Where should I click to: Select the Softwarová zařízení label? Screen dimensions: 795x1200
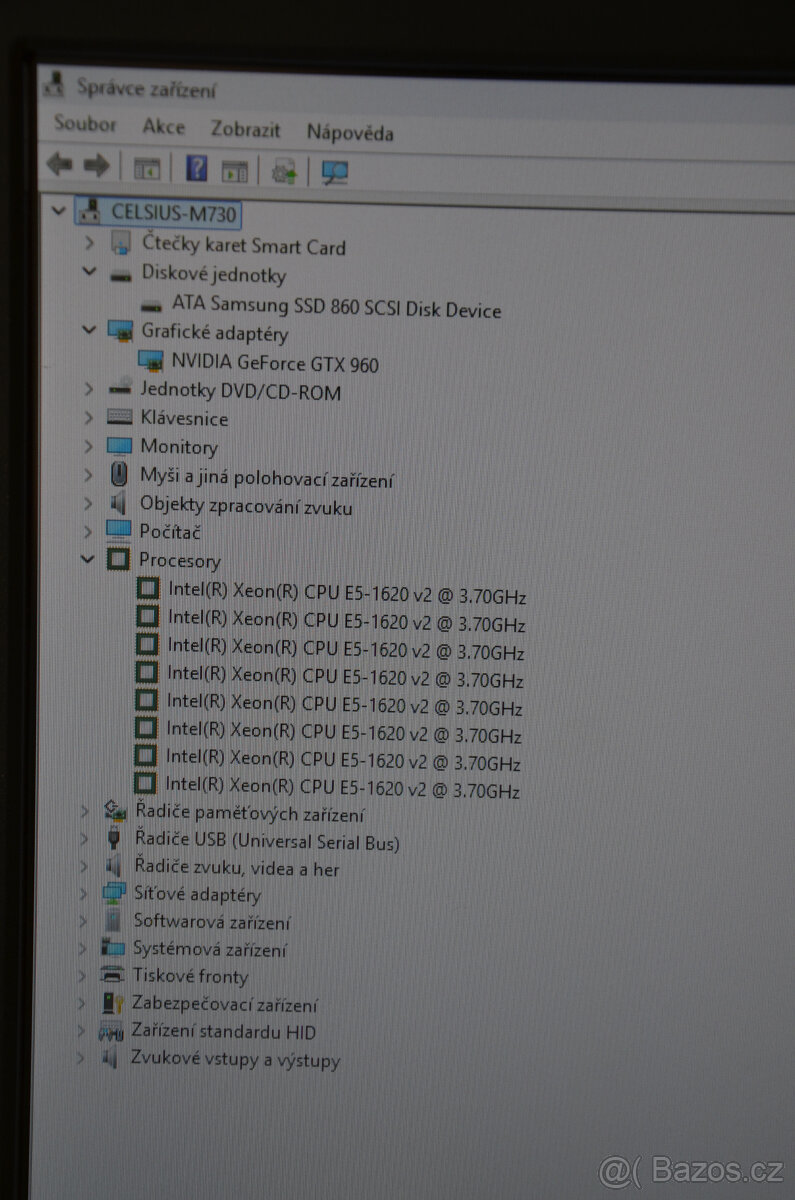point(212,921)
